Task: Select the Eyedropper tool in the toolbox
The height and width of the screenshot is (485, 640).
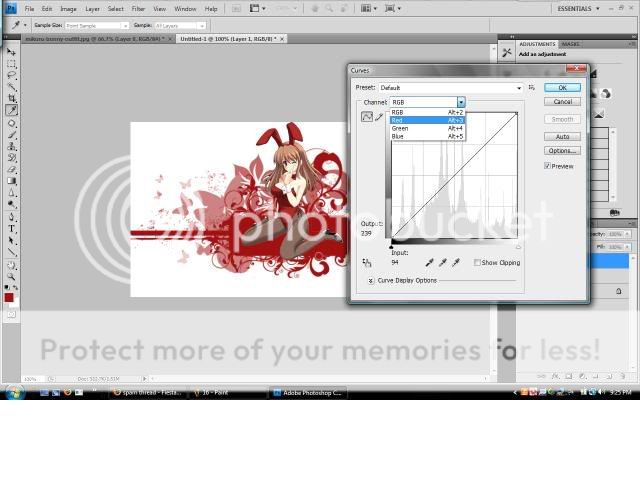Action: pos(11,110)
